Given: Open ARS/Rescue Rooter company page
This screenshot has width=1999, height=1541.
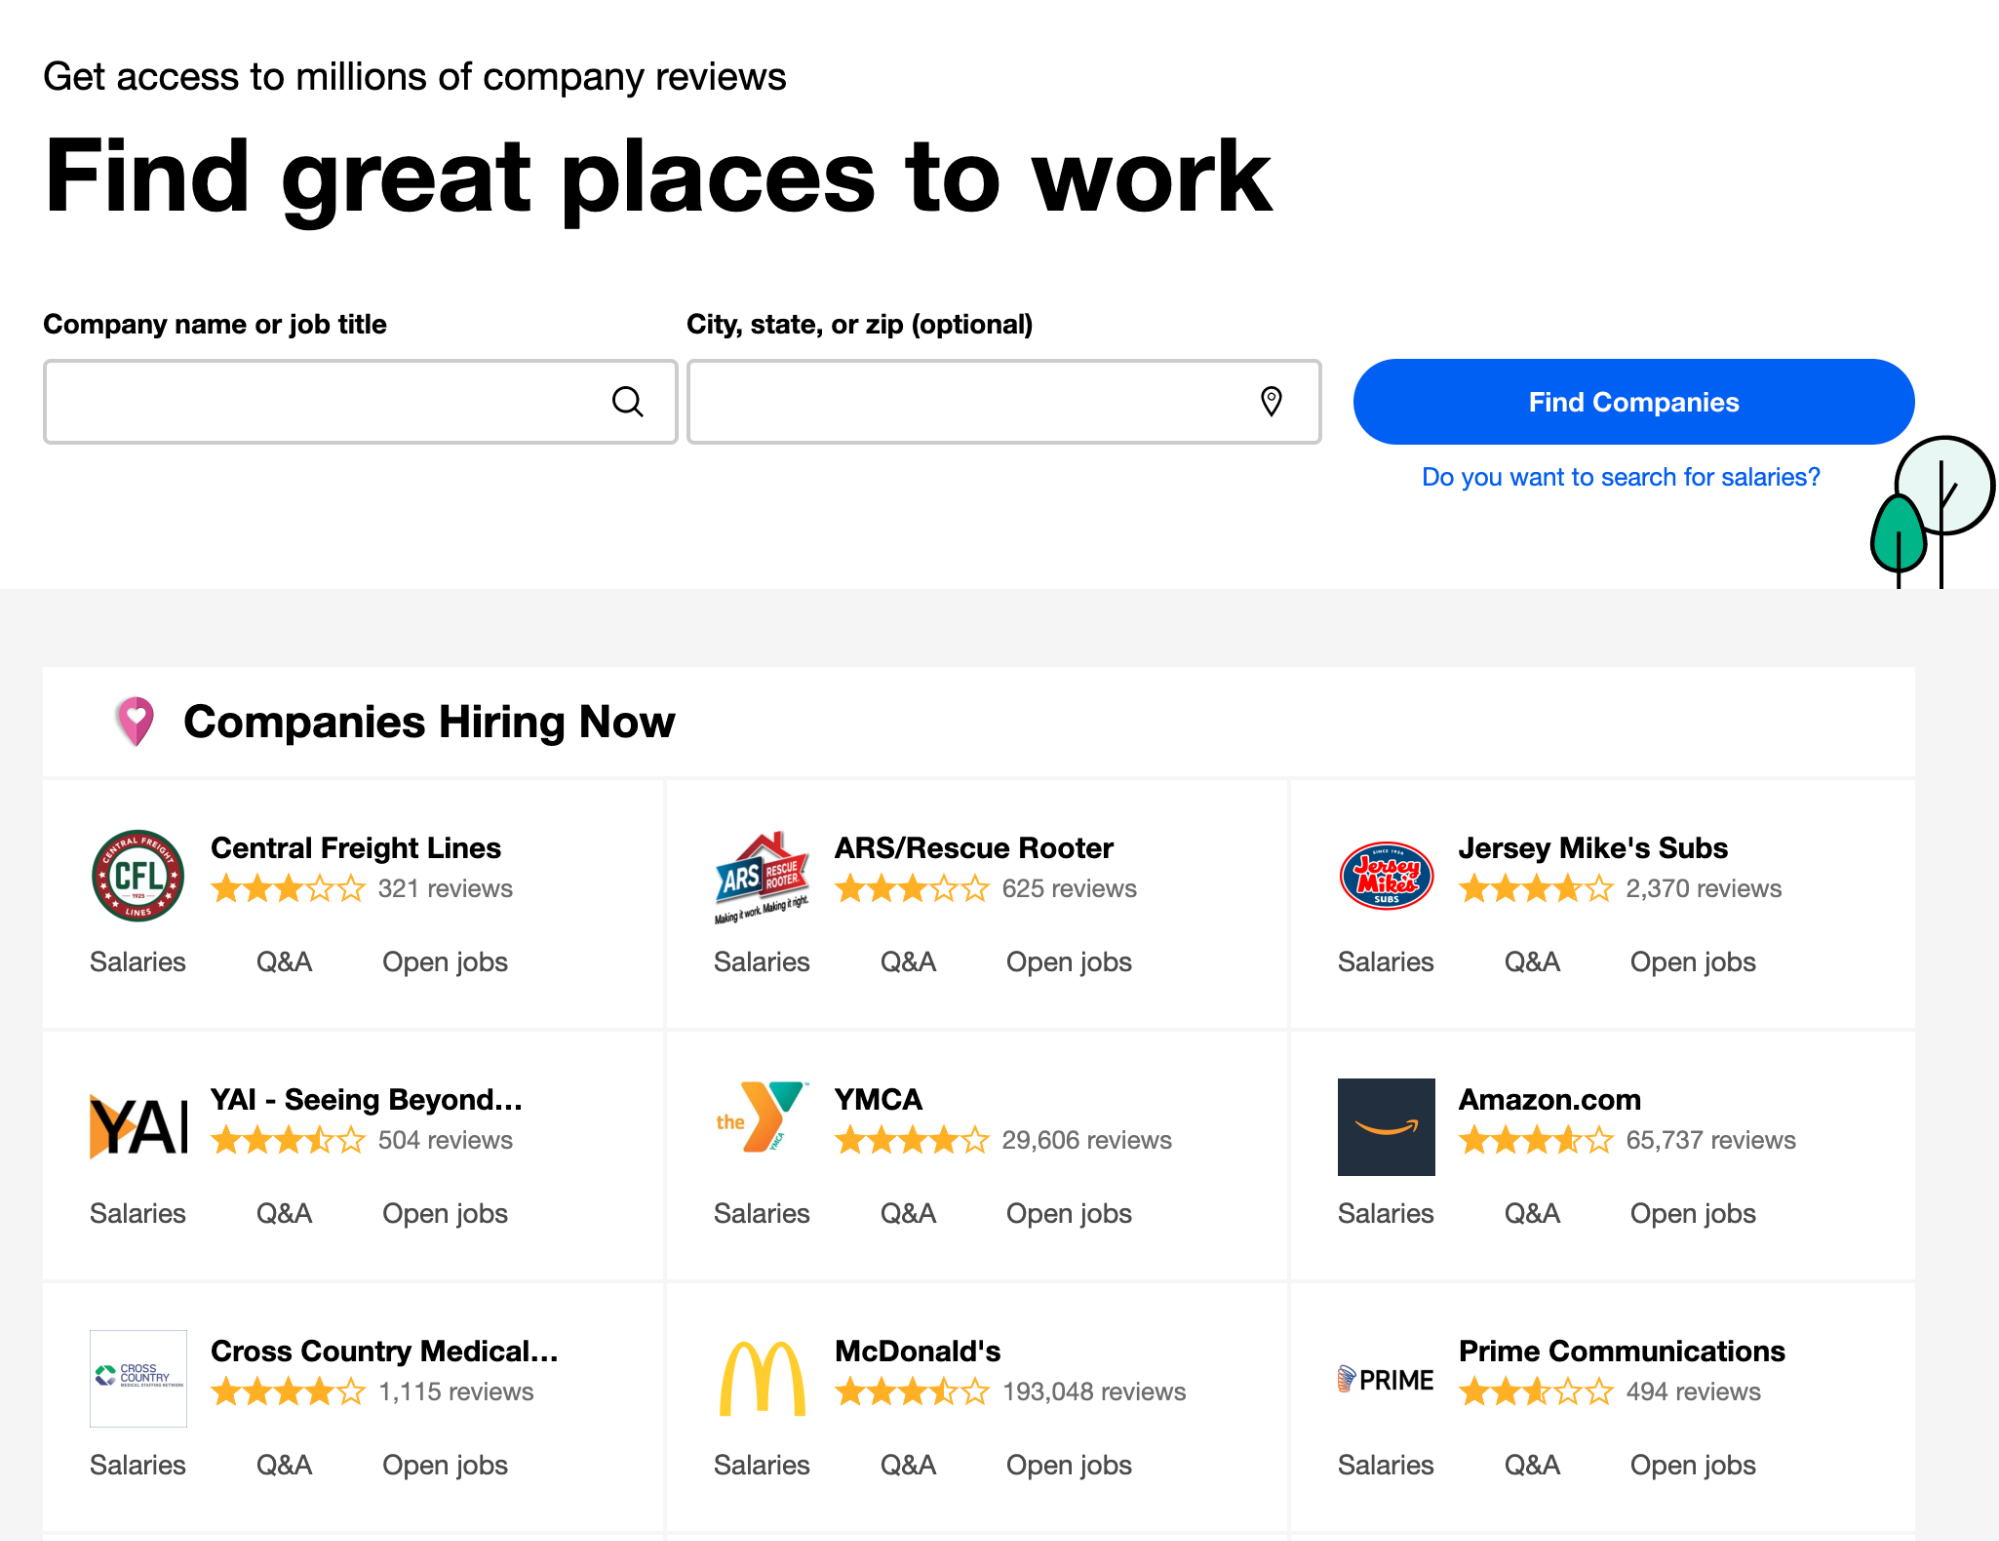Looking at the screenshot, I should (973, 848).
